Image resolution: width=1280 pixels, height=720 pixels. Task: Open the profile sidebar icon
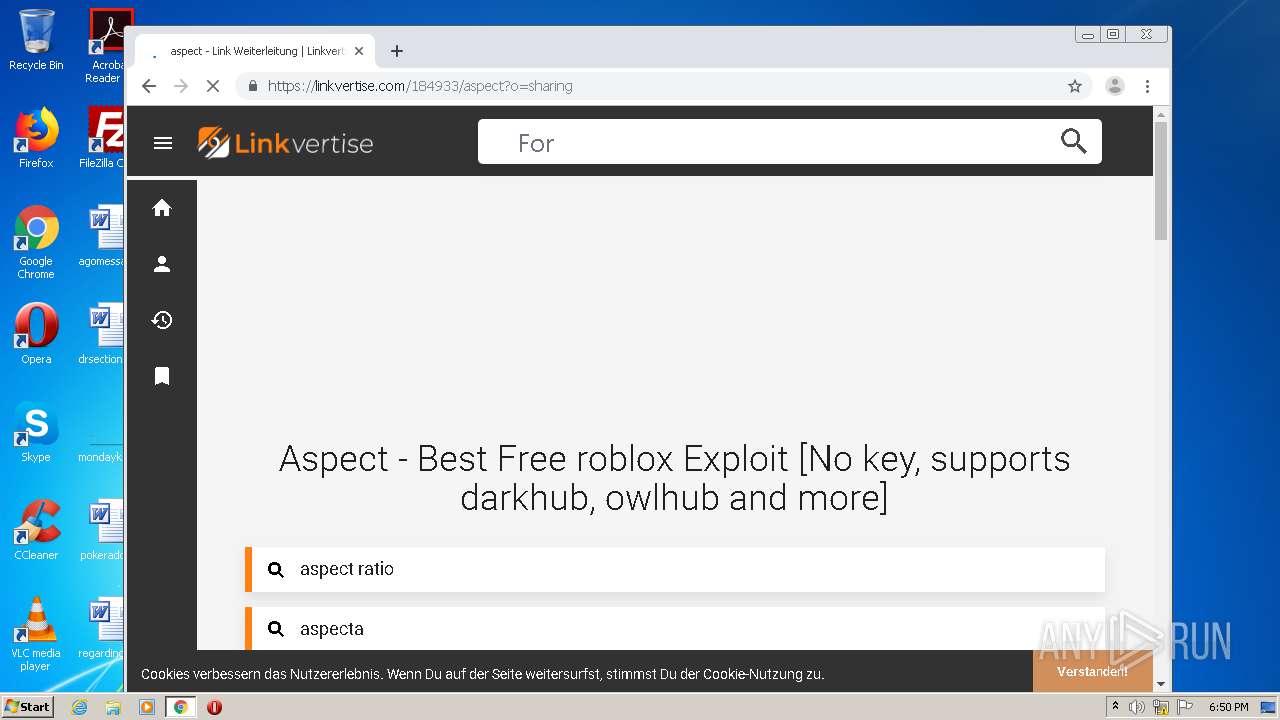pos(162,264)
